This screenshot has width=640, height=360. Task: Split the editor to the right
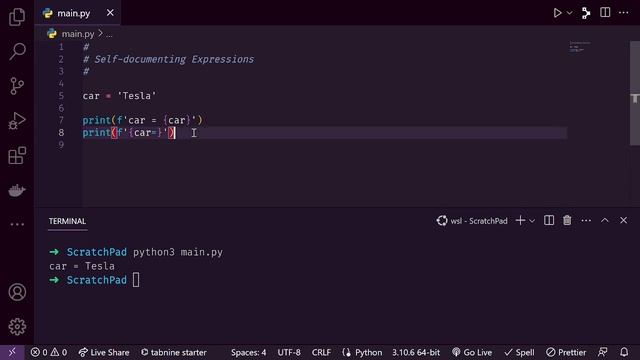605,13
